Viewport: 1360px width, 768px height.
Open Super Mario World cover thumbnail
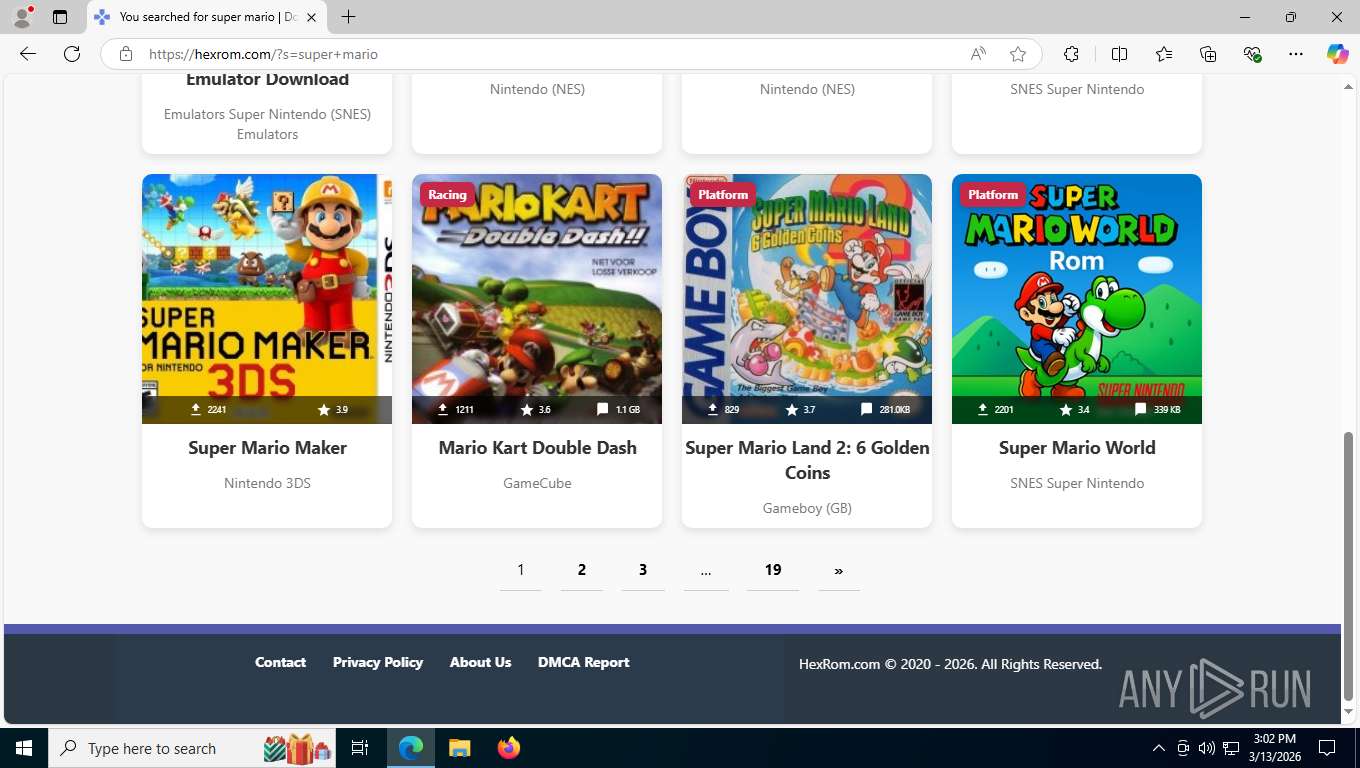coord(1077,299)
